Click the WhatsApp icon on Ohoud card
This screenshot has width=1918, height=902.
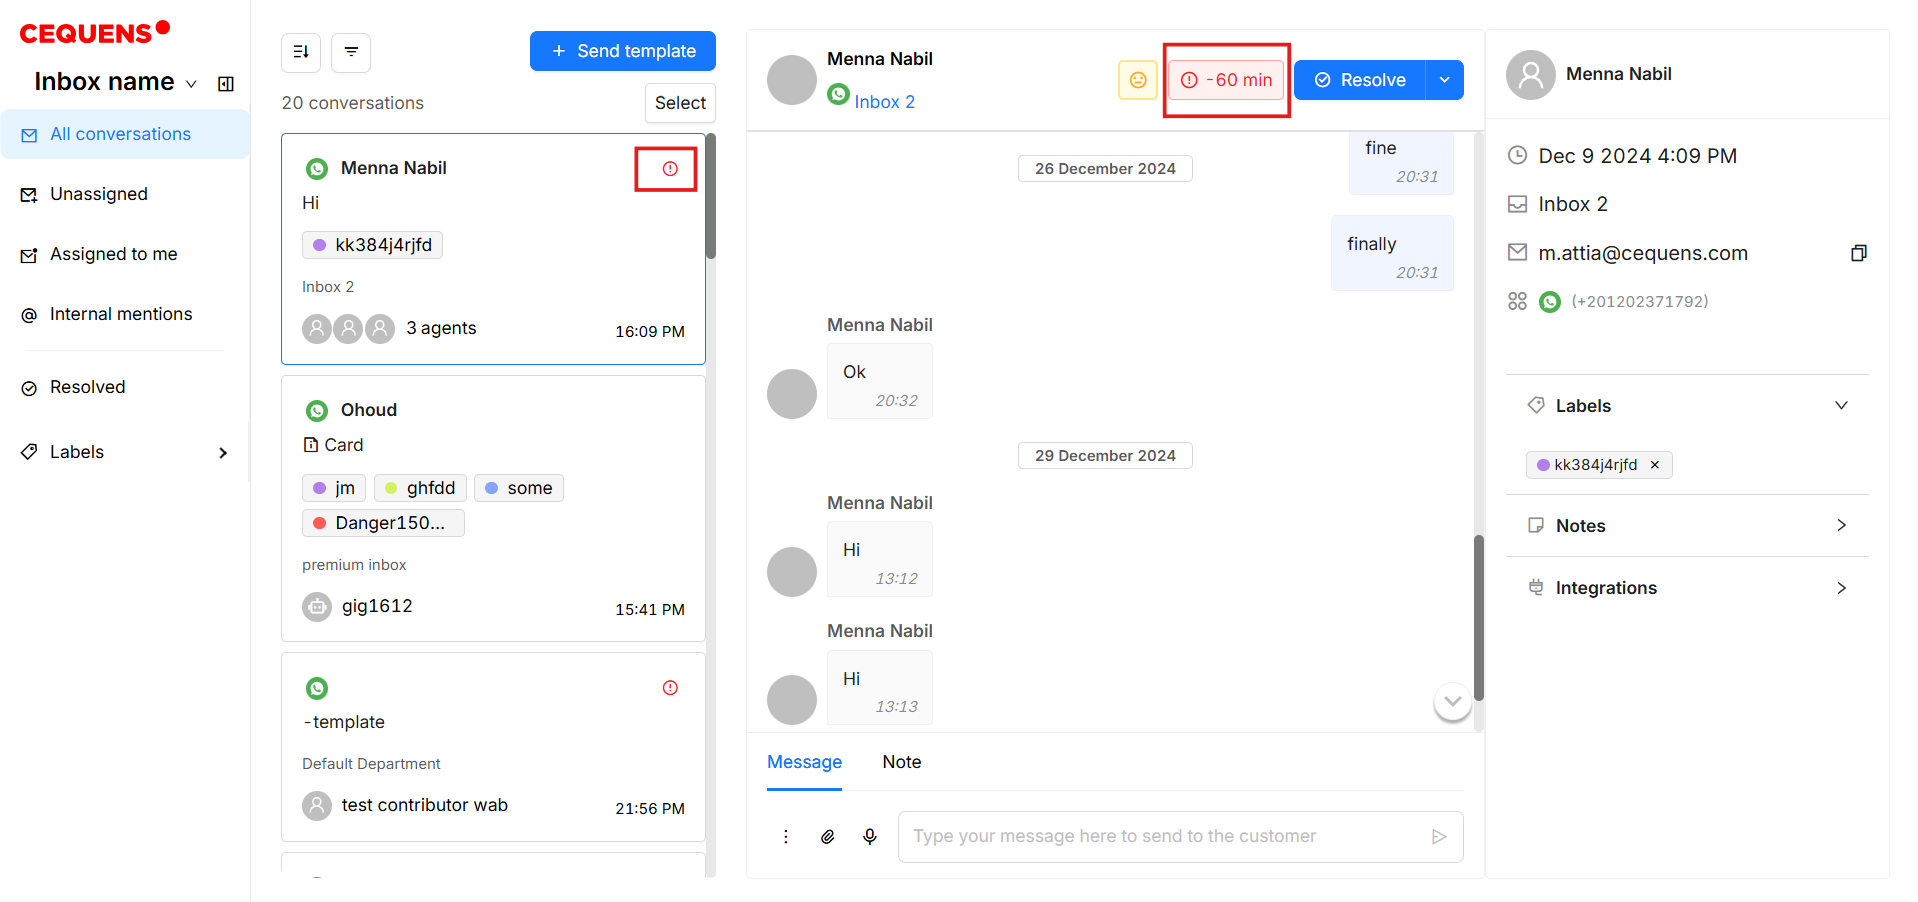click(x=317, y=411)
